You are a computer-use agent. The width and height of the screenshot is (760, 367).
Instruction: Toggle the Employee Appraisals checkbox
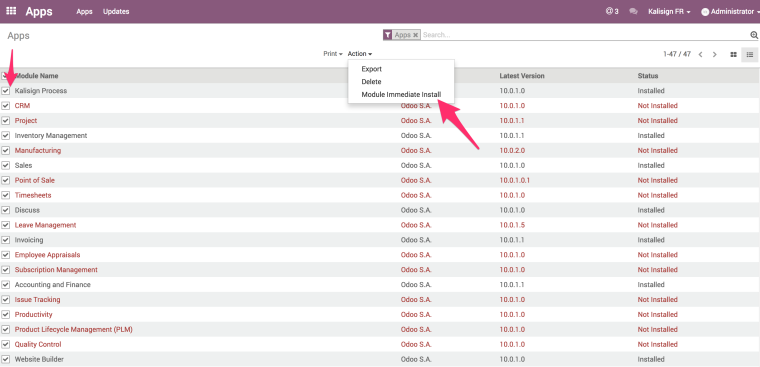[x=6, y=255]
